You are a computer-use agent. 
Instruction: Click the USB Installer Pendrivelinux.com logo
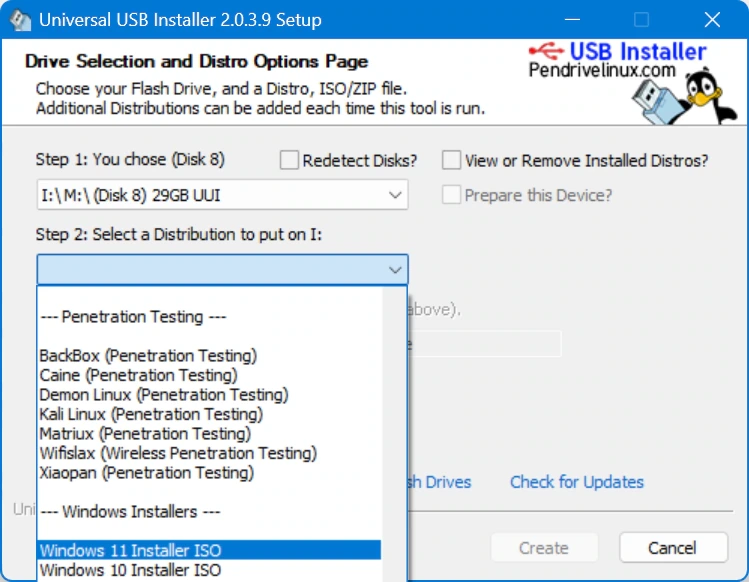[x=617, y=60]
